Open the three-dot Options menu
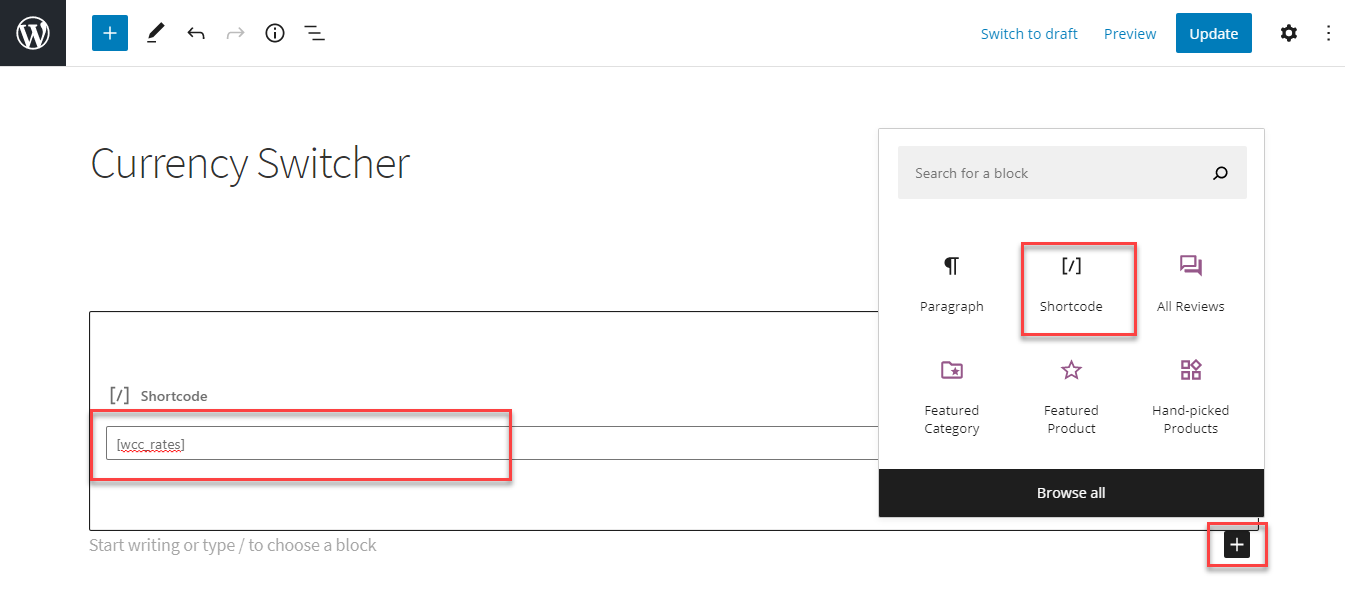The width and height of the screenshot is (1345, 590). click(1328, 33)
